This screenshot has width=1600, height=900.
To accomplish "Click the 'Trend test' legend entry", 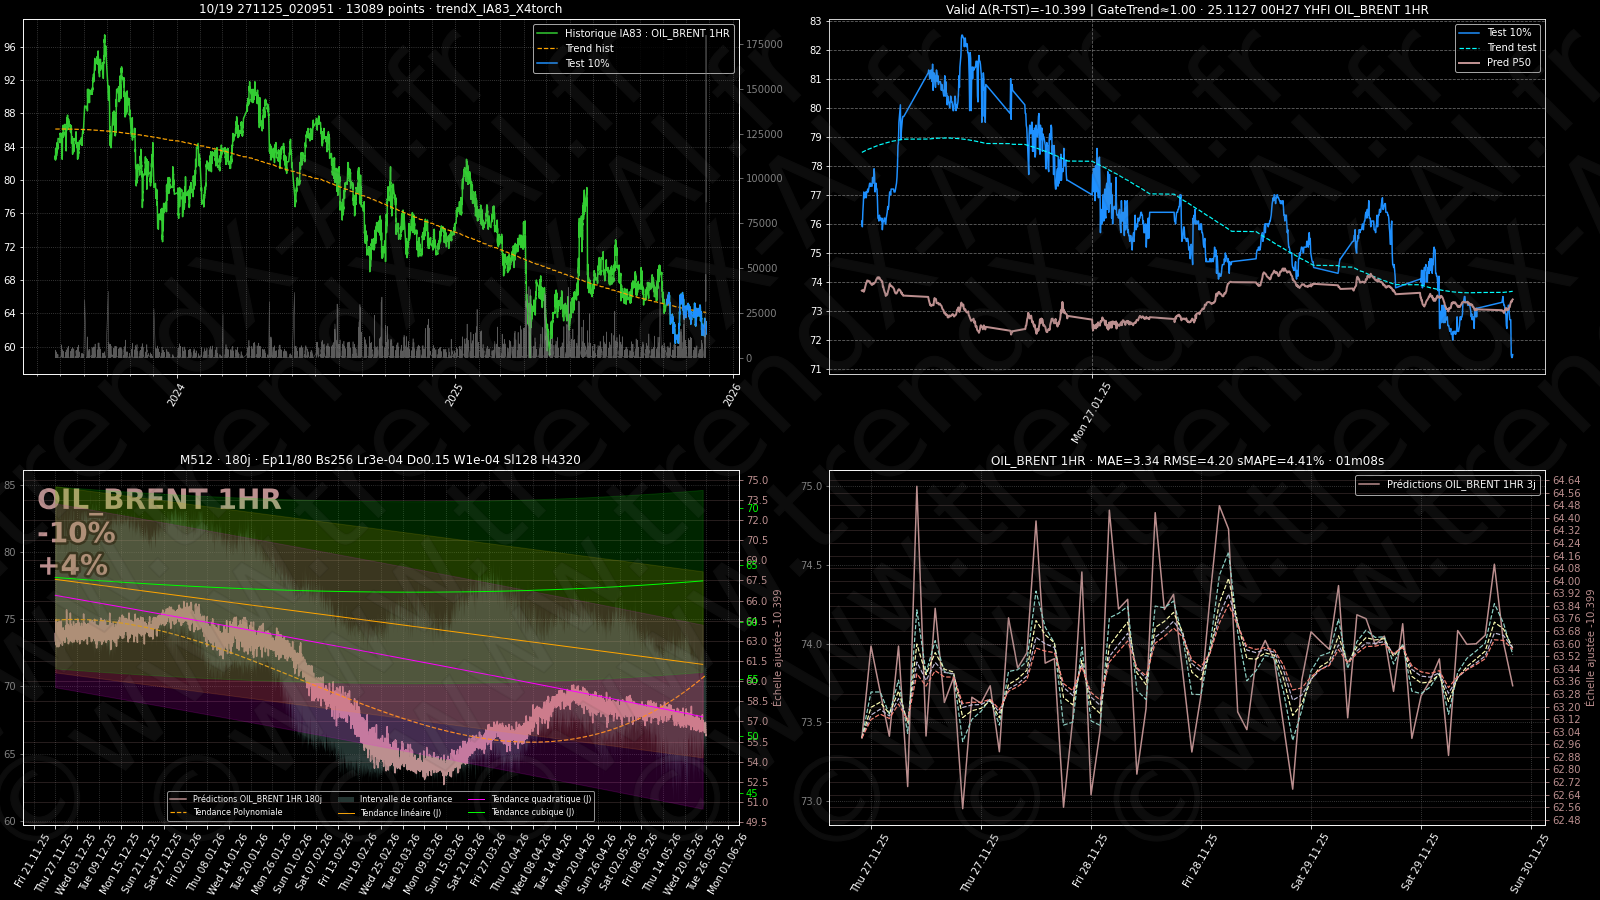I will pyautogui.click(x=1511, y=47).
